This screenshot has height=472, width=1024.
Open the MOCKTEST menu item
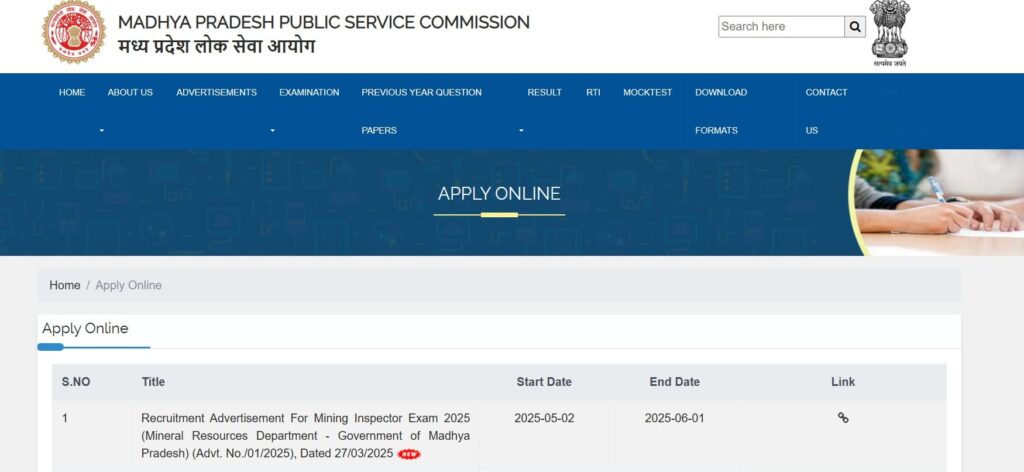pos(647,93)
